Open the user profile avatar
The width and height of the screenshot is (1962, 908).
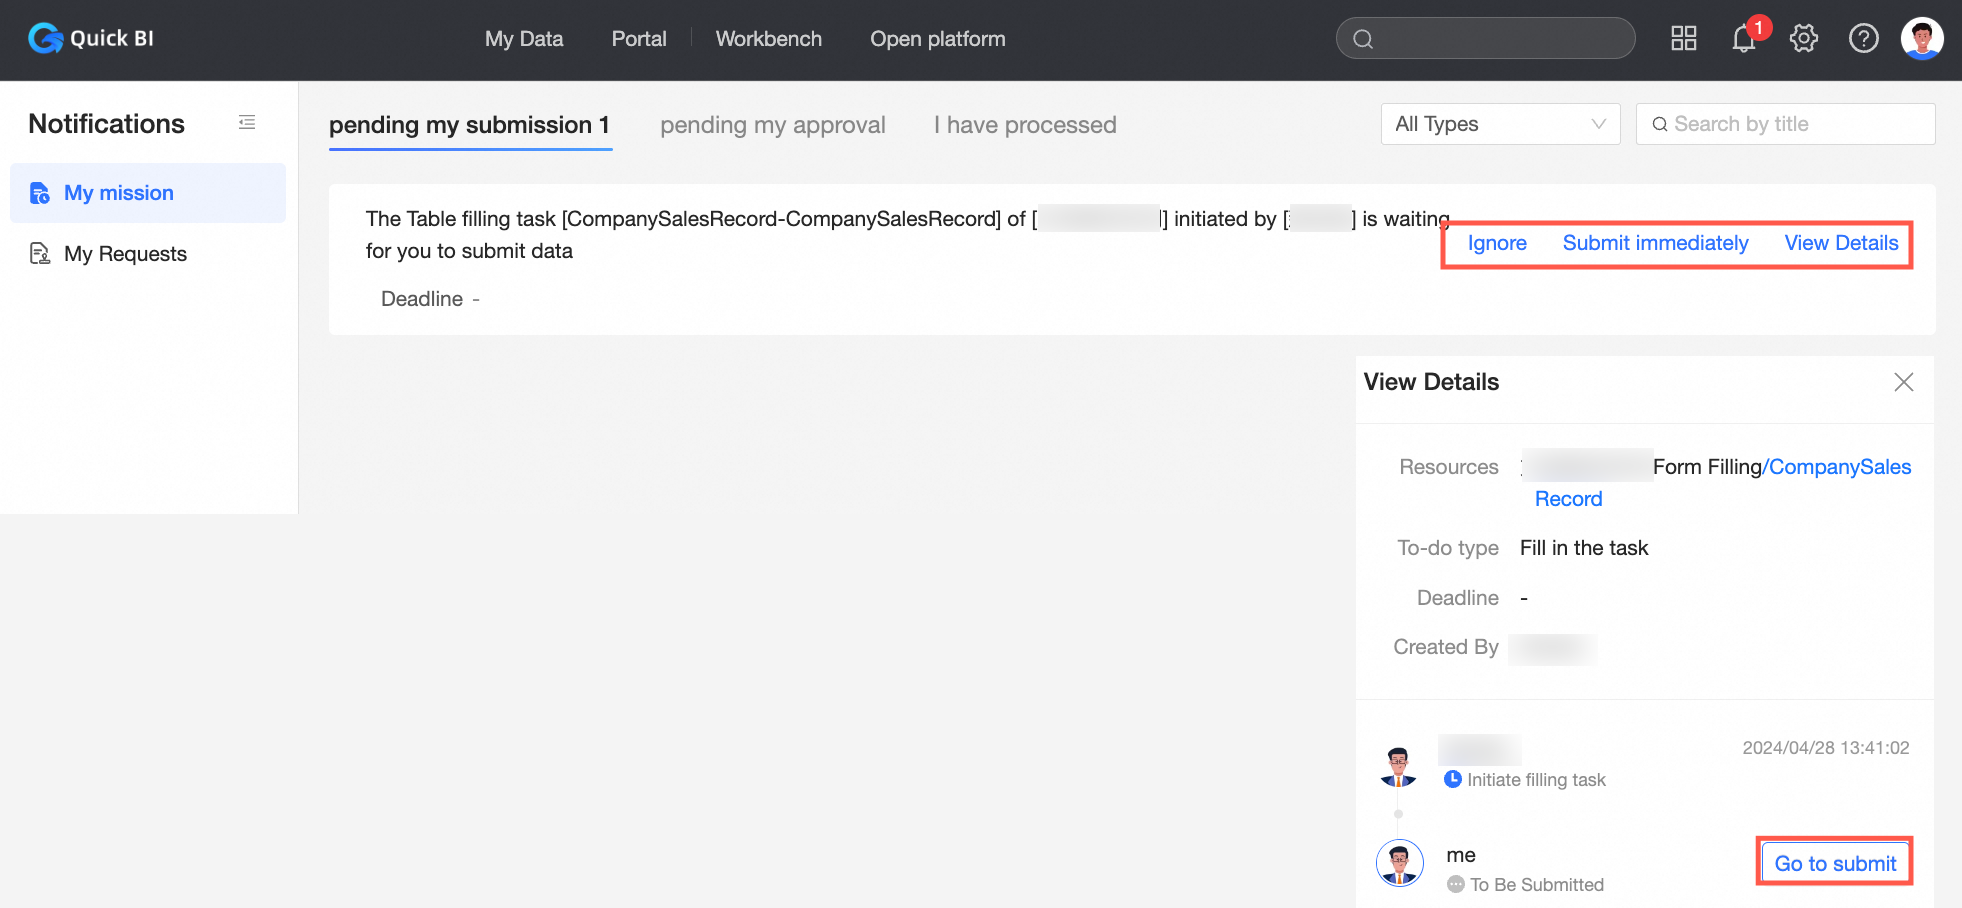click(x=1922, y=39)
